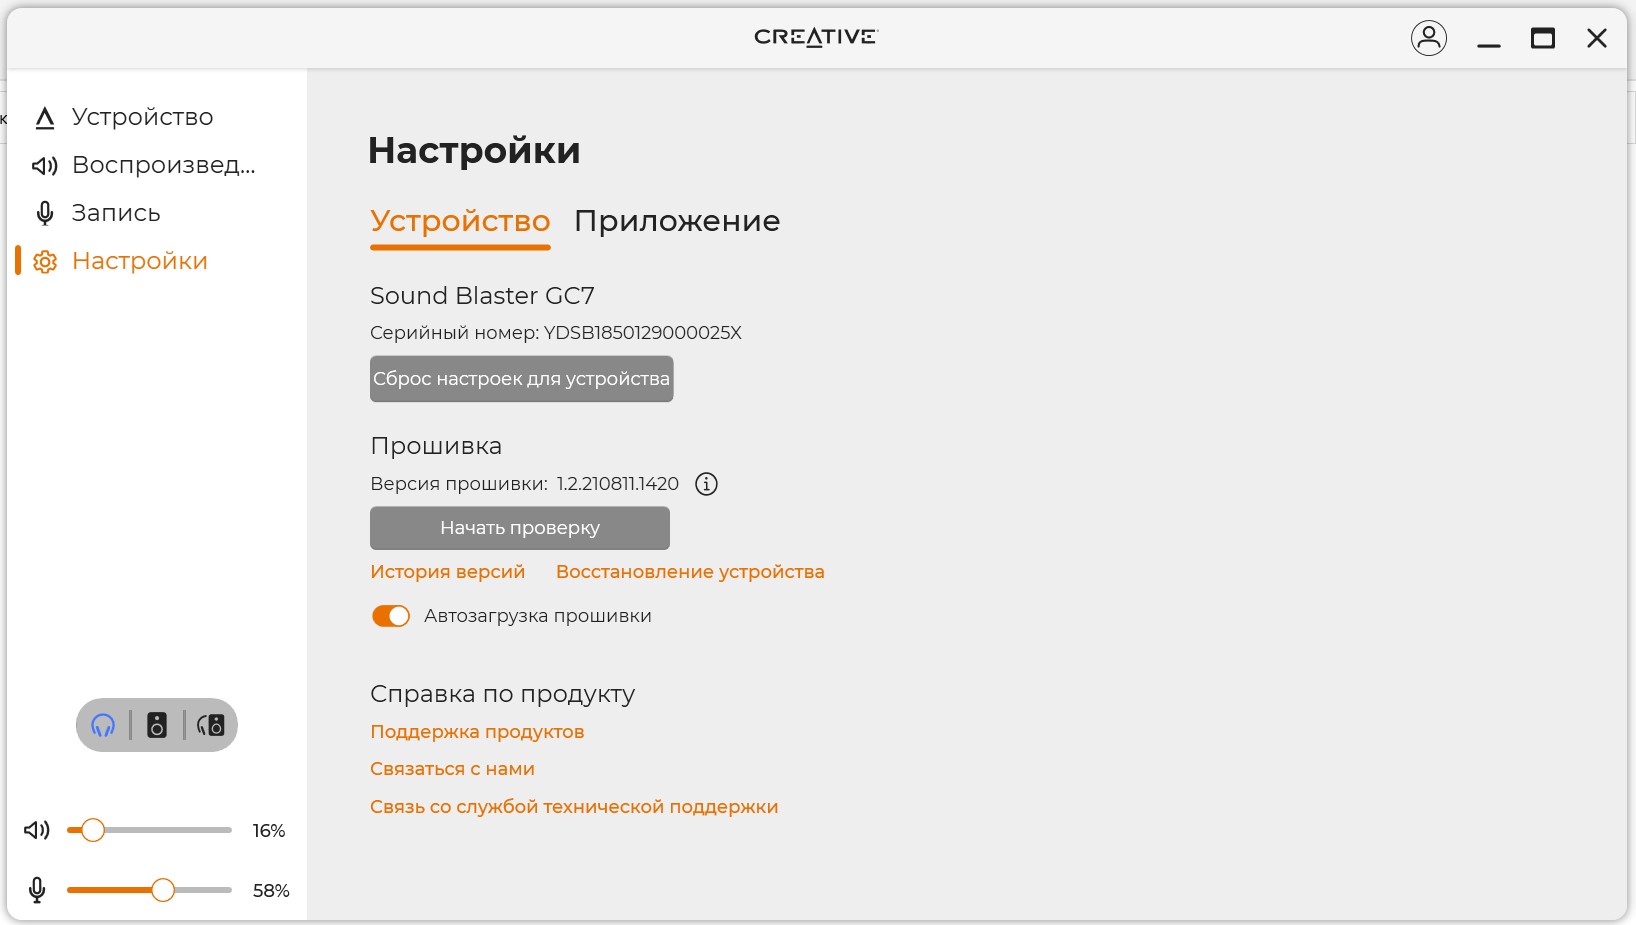
Task: Click the Справка по продукту heading
Action: click(x=502, y=694)
